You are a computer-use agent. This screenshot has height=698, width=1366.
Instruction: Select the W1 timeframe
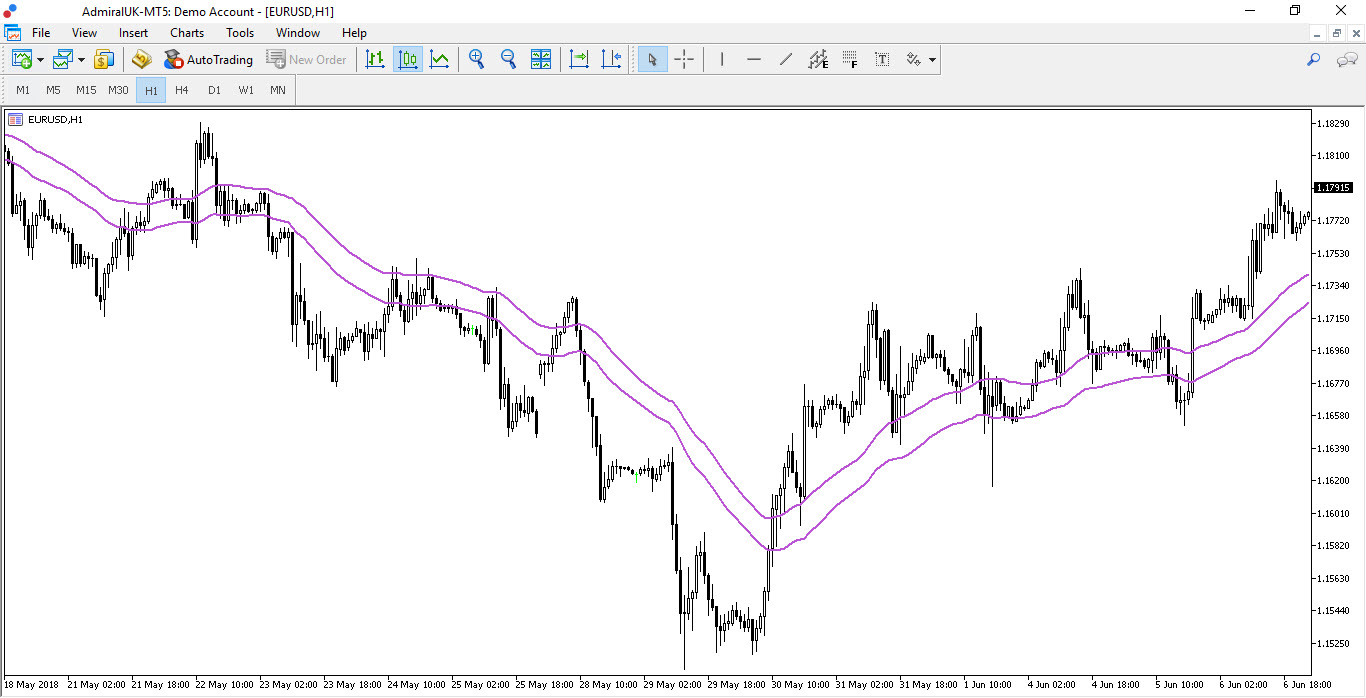pyautogui.click(x=246, y=90)
